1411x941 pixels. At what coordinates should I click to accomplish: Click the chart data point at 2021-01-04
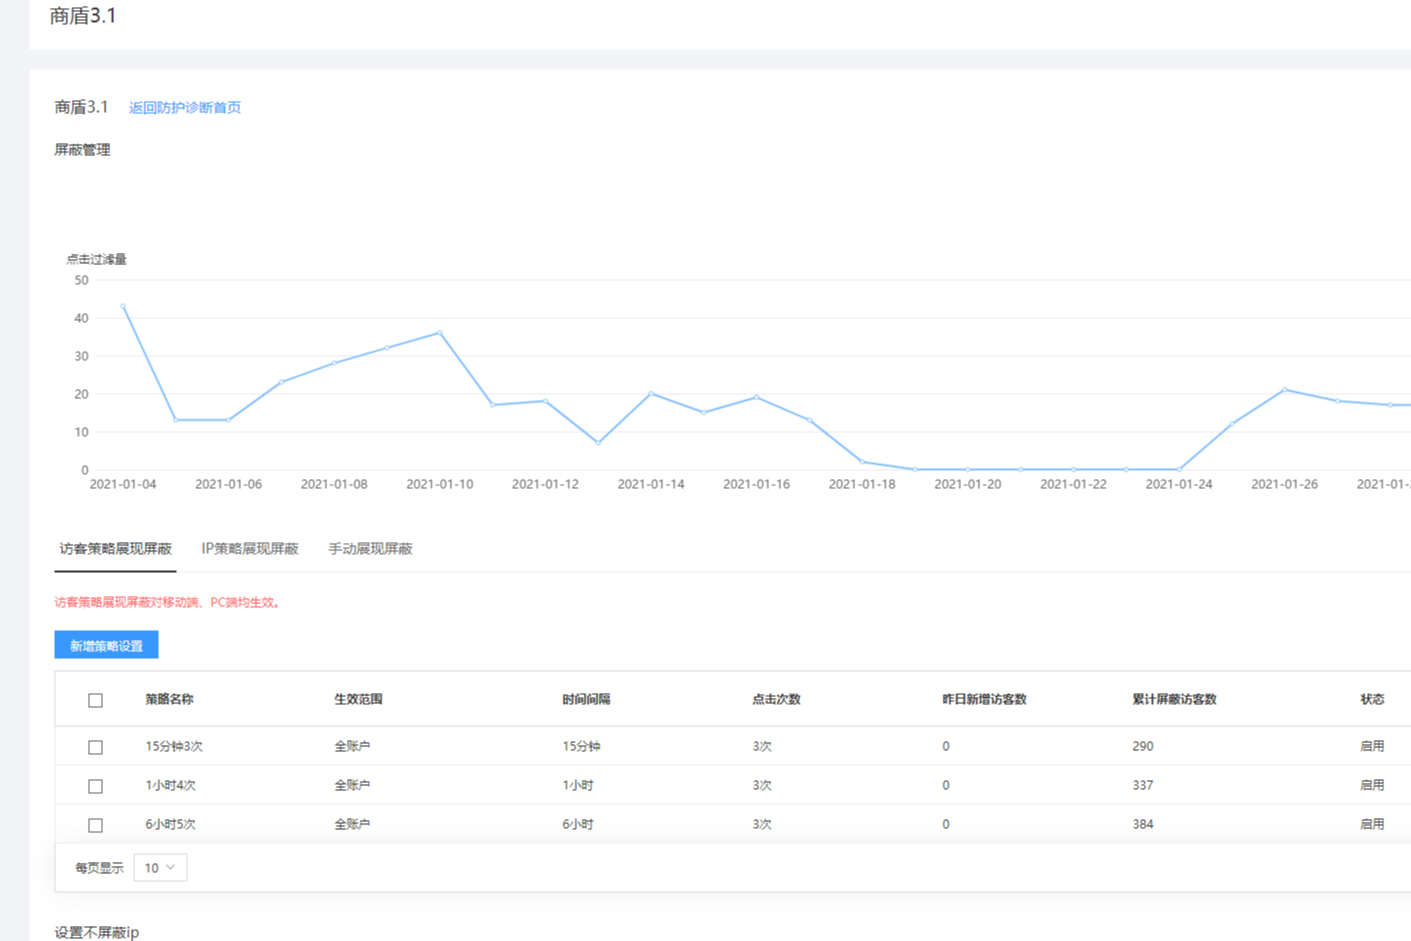[x=123, y=306]
